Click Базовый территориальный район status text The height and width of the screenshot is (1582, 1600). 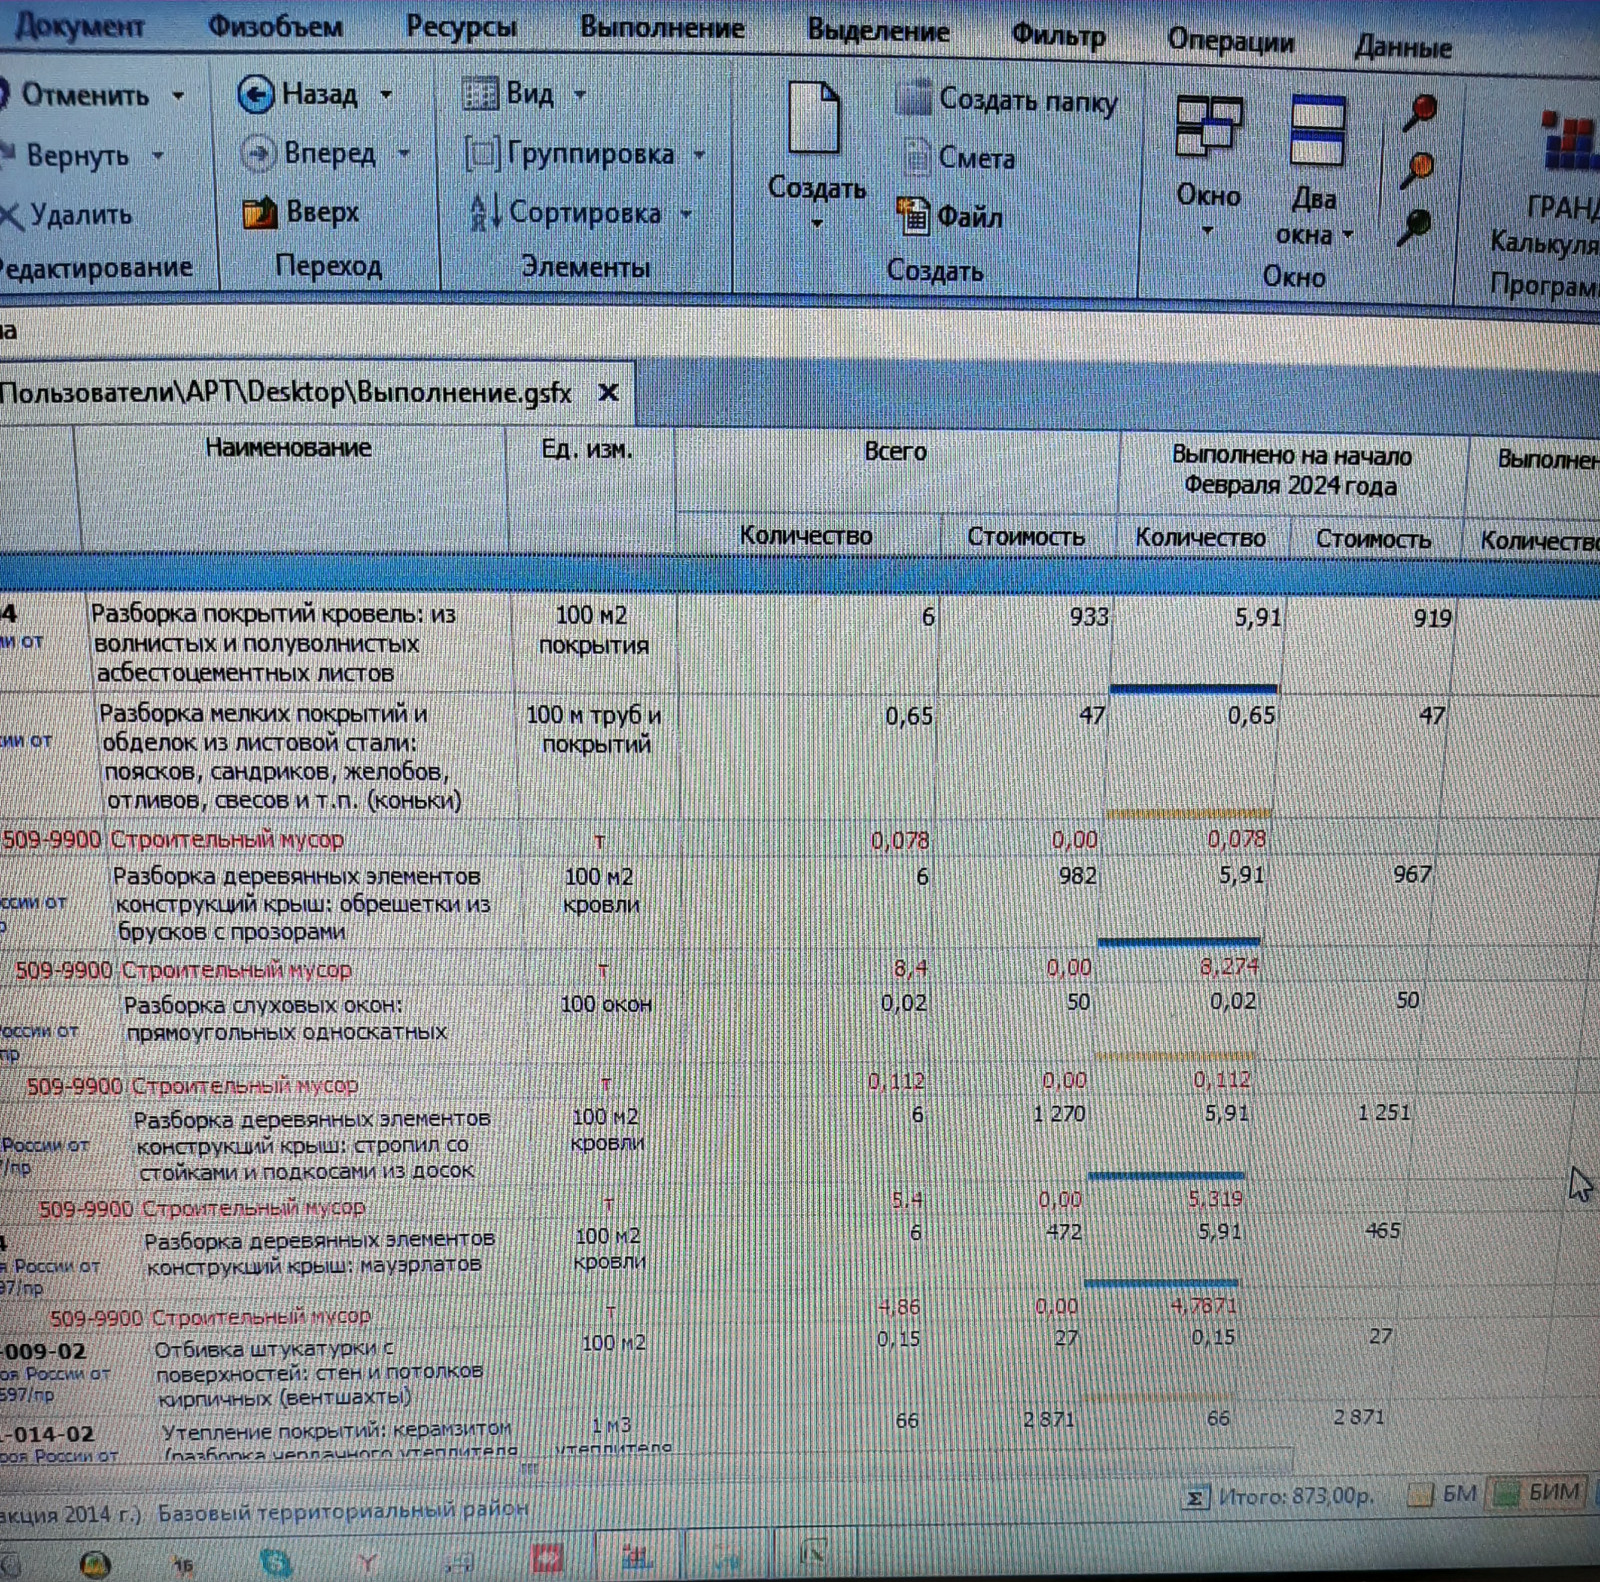(x=343, y=1510)
